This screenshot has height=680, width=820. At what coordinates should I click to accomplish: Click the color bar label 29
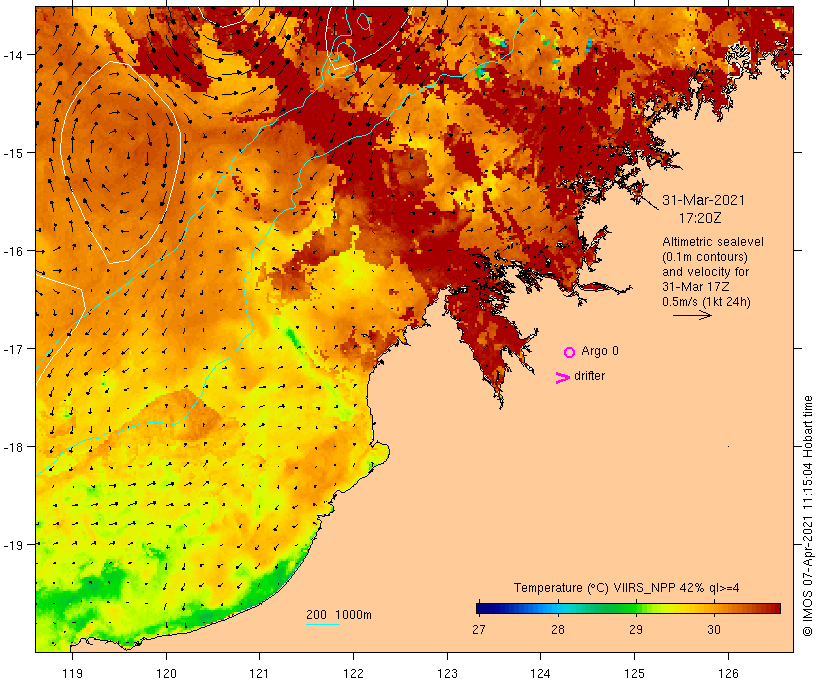coord(636,629)
